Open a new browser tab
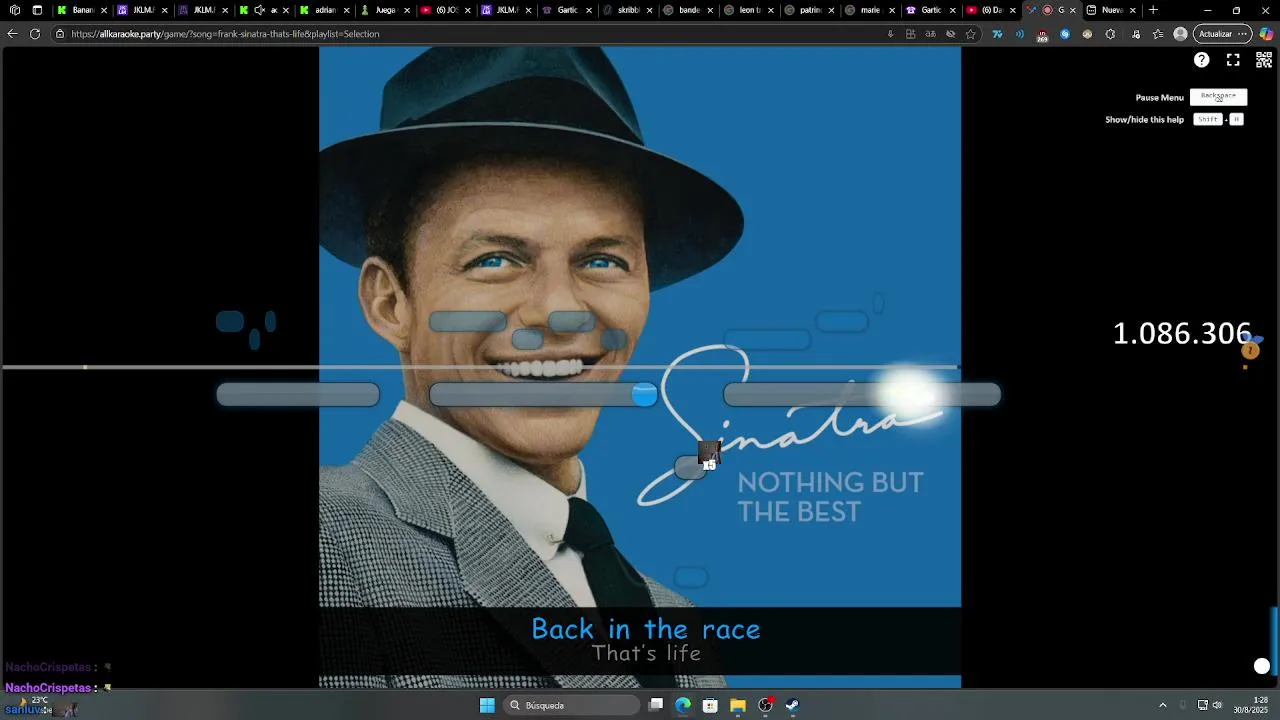The width and height of the screenshot is (1280, 720). coord(1153,10)
